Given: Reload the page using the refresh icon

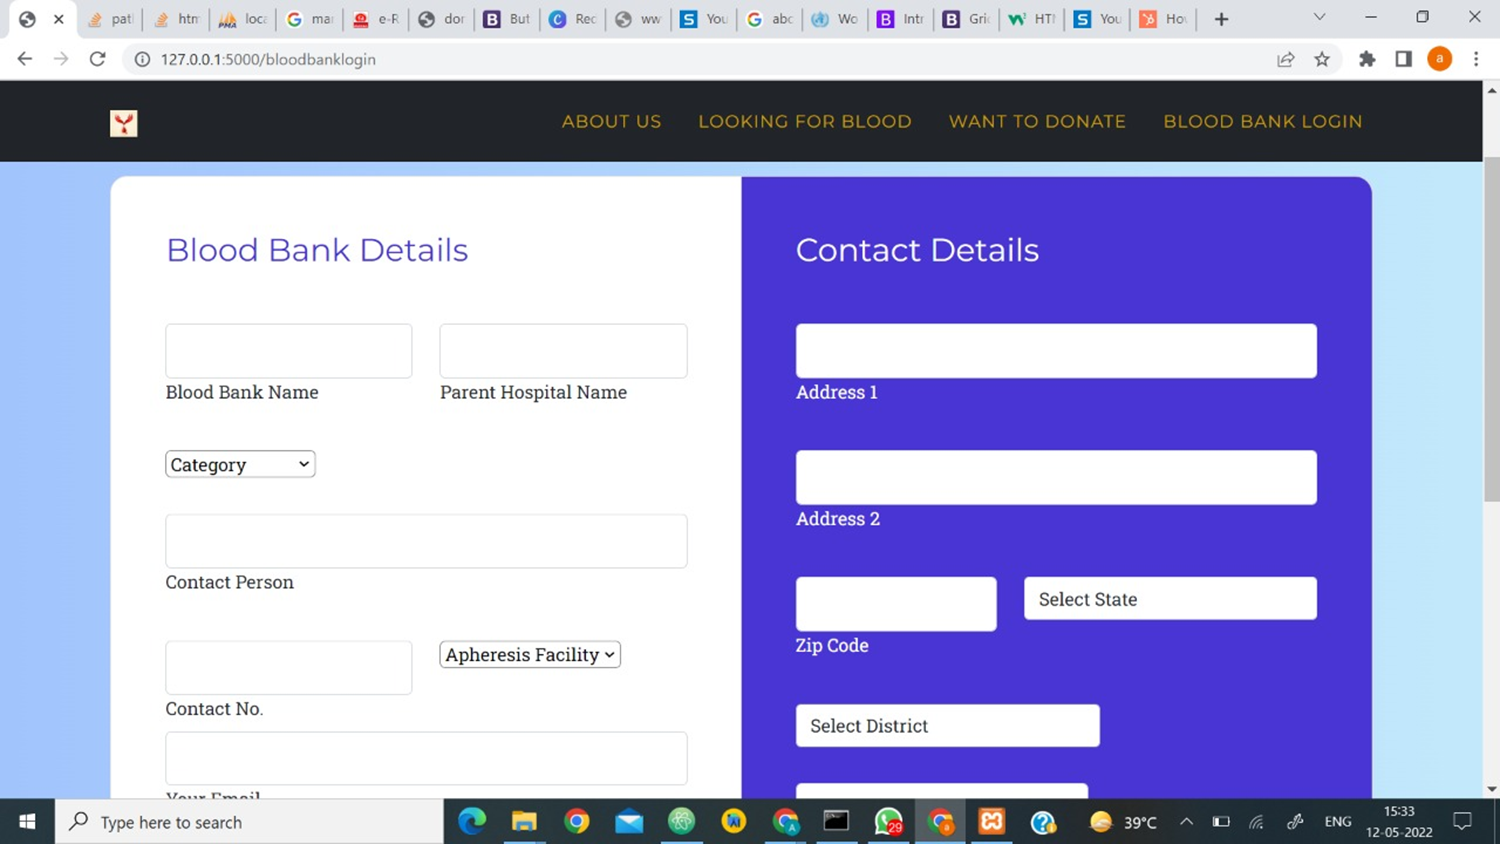Looking at the screenshot, I should tap(97, 59).
